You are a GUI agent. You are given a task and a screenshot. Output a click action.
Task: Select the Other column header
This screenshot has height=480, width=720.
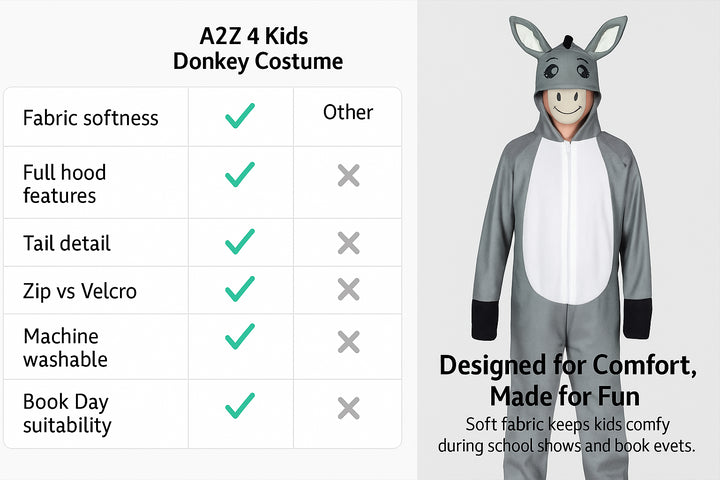(x=348, y=112)
